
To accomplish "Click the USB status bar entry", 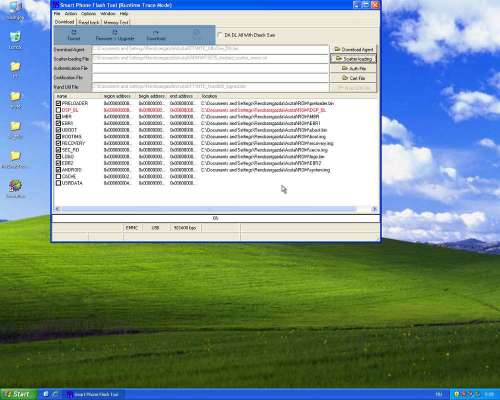I will [155, 228].
